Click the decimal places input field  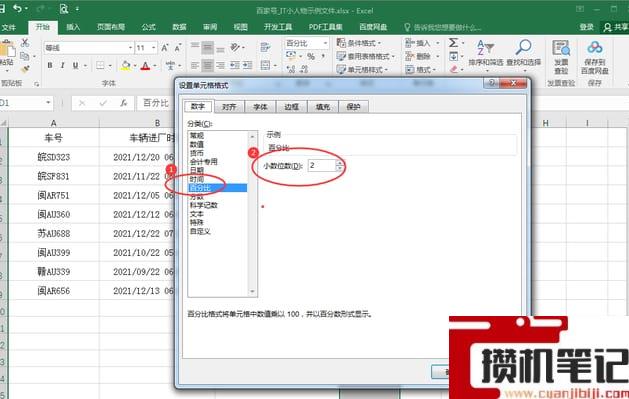(x=321, y=165)
